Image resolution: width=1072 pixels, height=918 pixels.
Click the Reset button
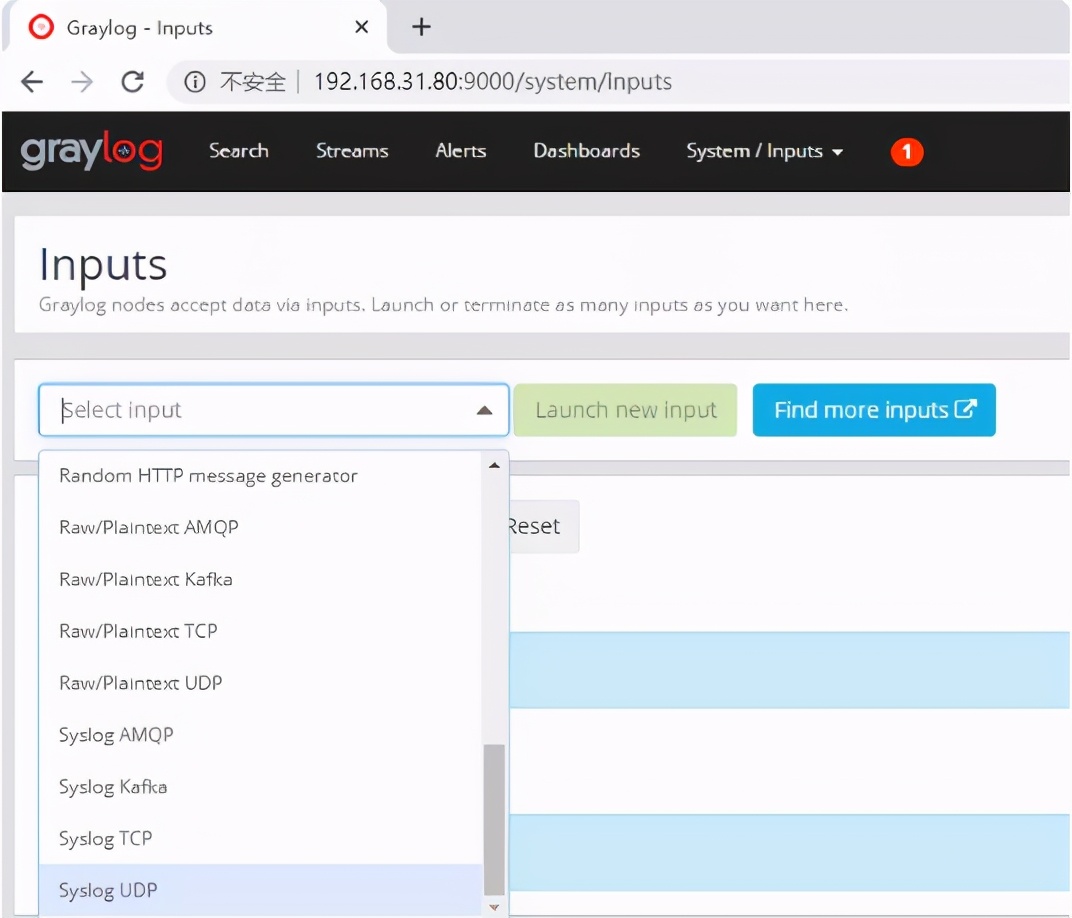click(543, 526)
